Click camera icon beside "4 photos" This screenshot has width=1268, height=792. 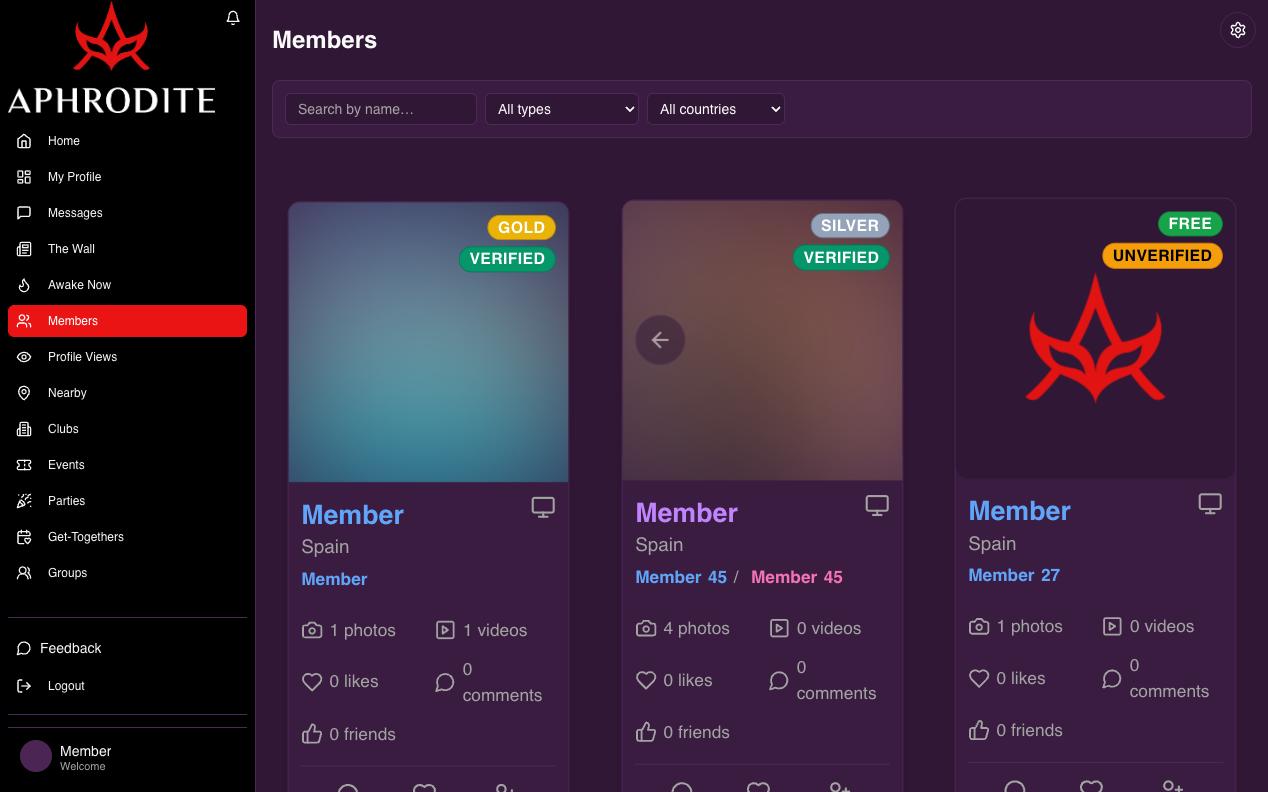[x=646, y=628]
